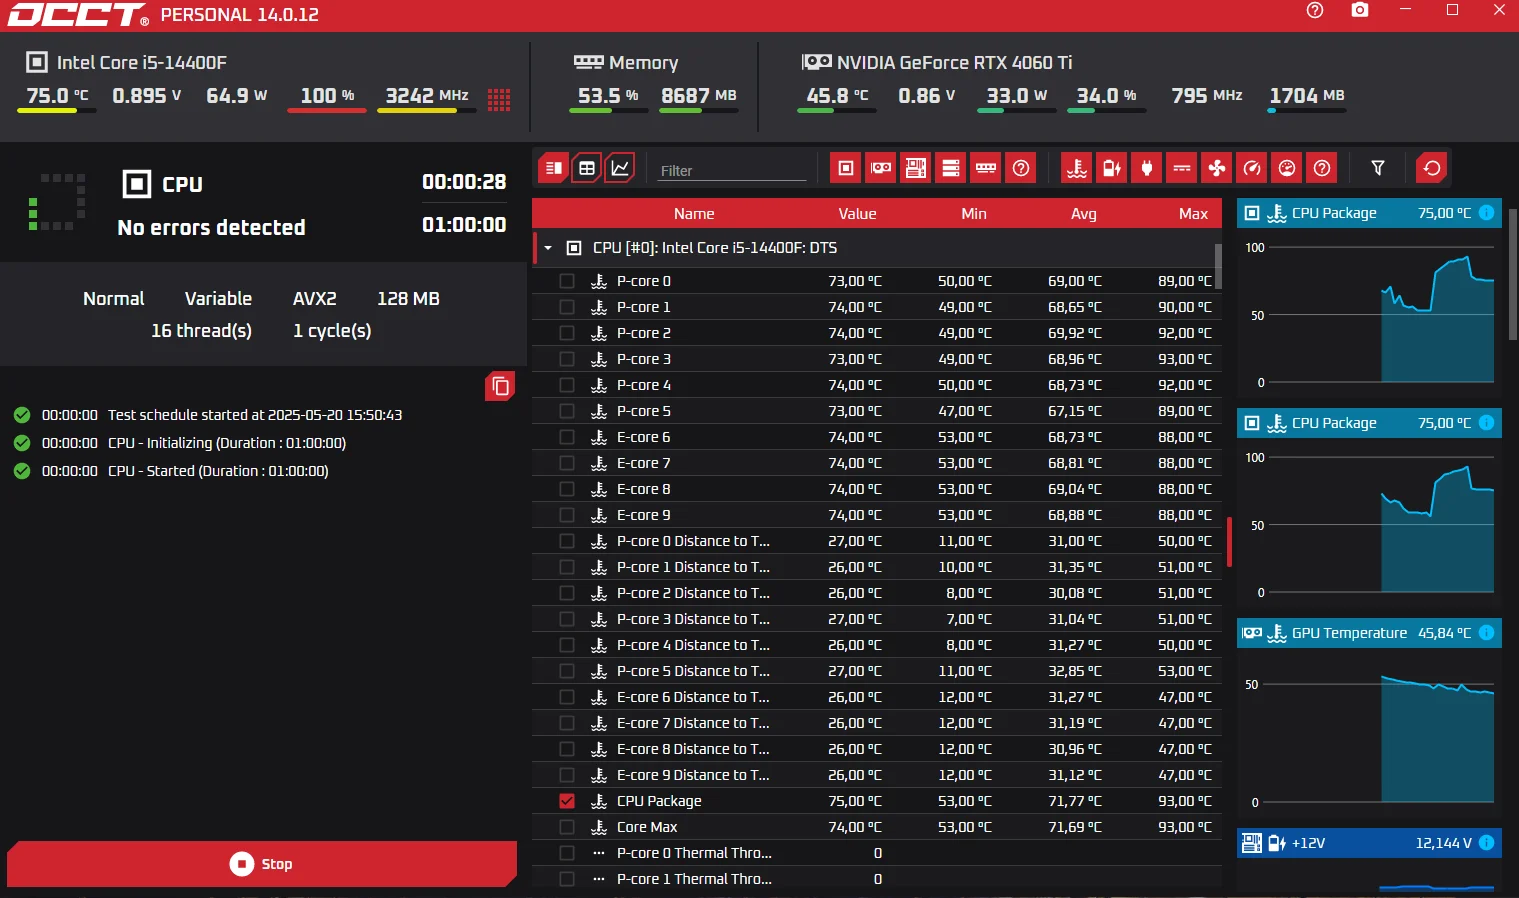Toggle the CPU hardware filter icon
The image size is (1519, 898).
(846, 168)
